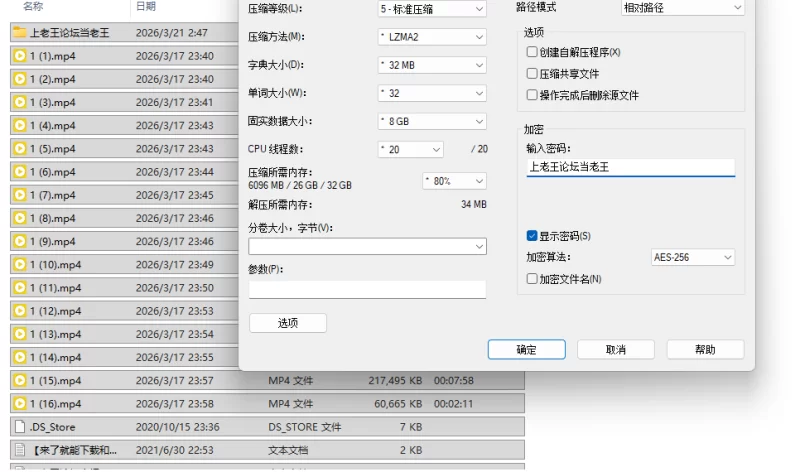The width and height of the screenshot is (800, 472).
Task: Click the video icon of 1 (6).mp4
Action: (19, 172)
